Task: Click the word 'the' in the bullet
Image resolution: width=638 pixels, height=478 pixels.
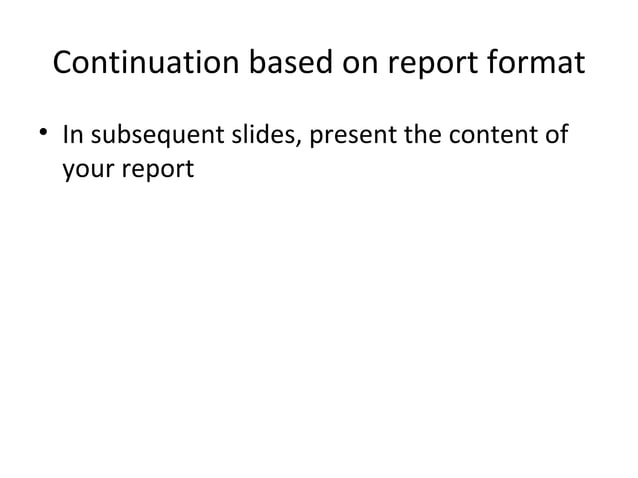Action: [423, 134]
